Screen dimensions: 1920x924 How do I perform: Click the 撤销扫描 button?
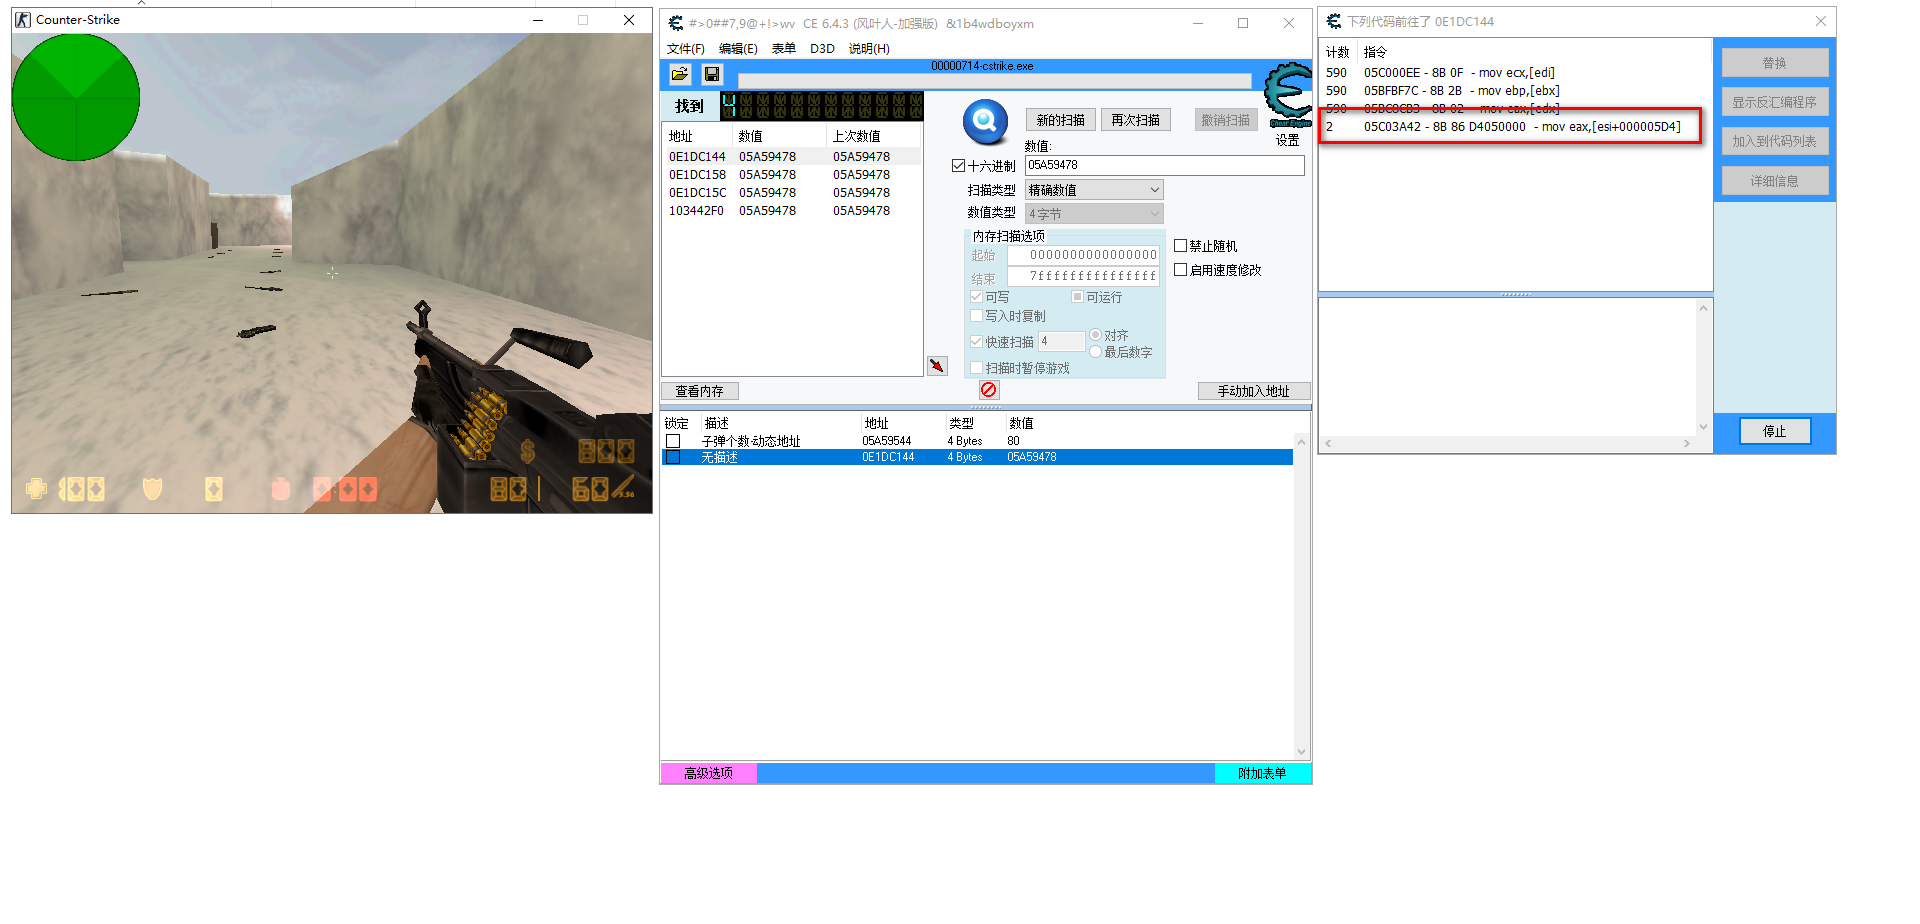tap(1226, 120)
